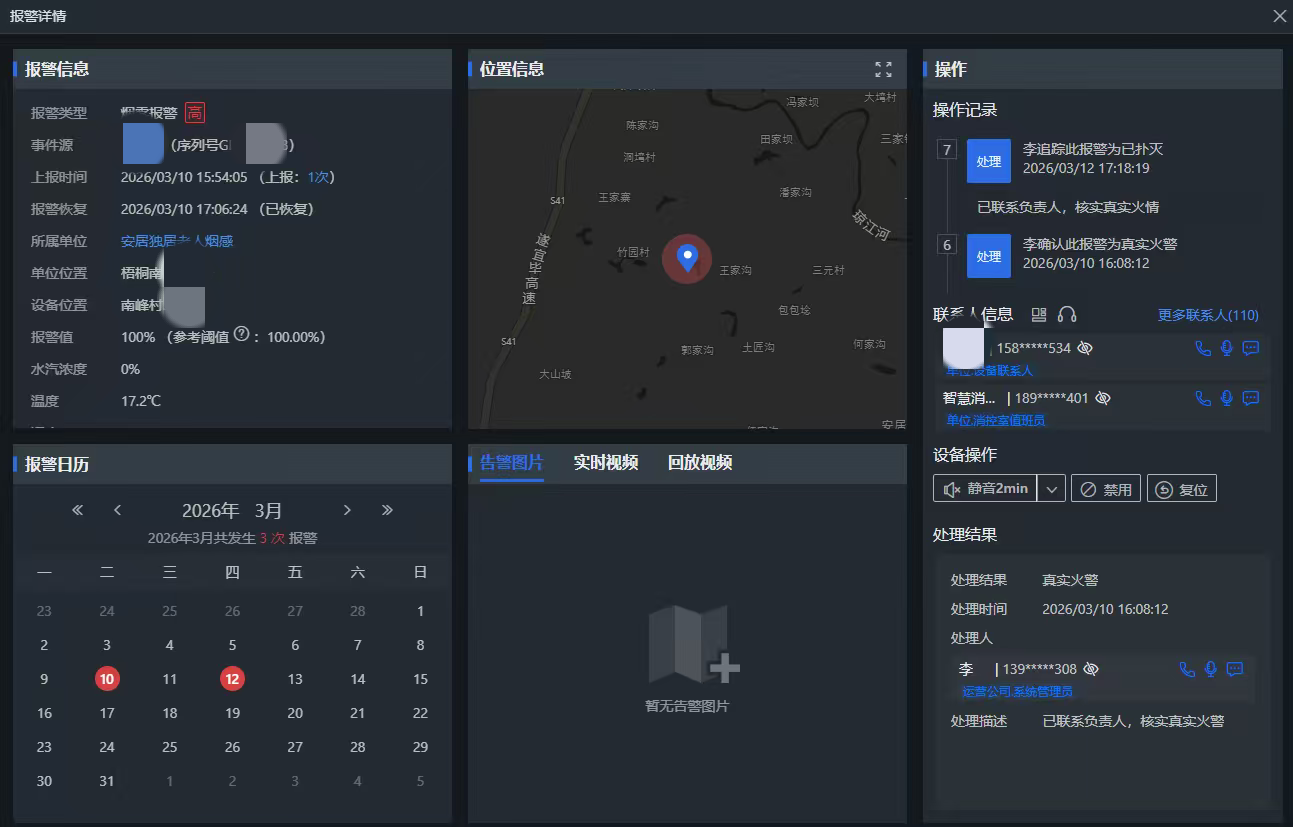Unmask handler phone number 139*****308
Image resolution: width=1293 pixels, height=827 pixels.
[1091, 669]
